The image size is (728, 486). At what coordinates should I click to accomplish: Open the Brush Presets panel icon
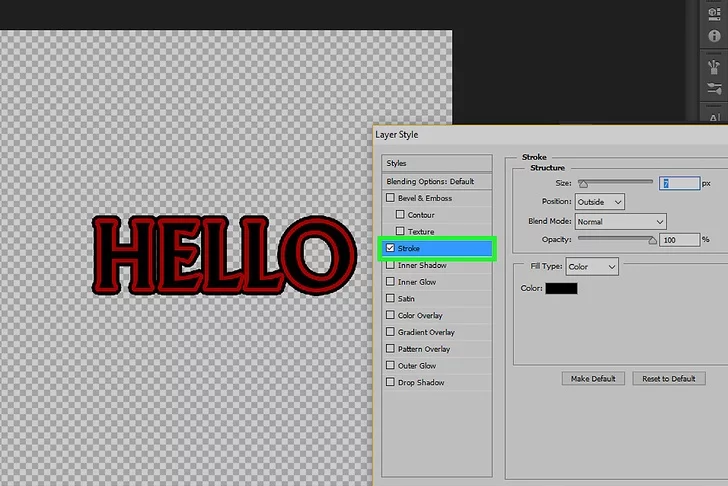pos(715,68)
